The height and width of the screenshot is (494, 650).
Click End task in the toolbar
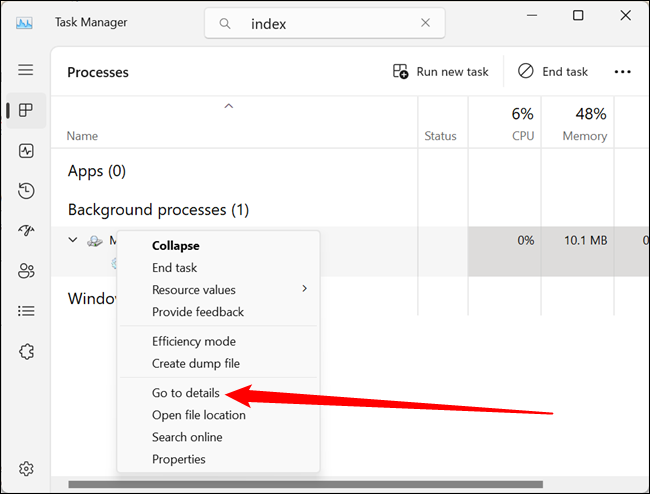pyautogui.click(x=553, y=72)
